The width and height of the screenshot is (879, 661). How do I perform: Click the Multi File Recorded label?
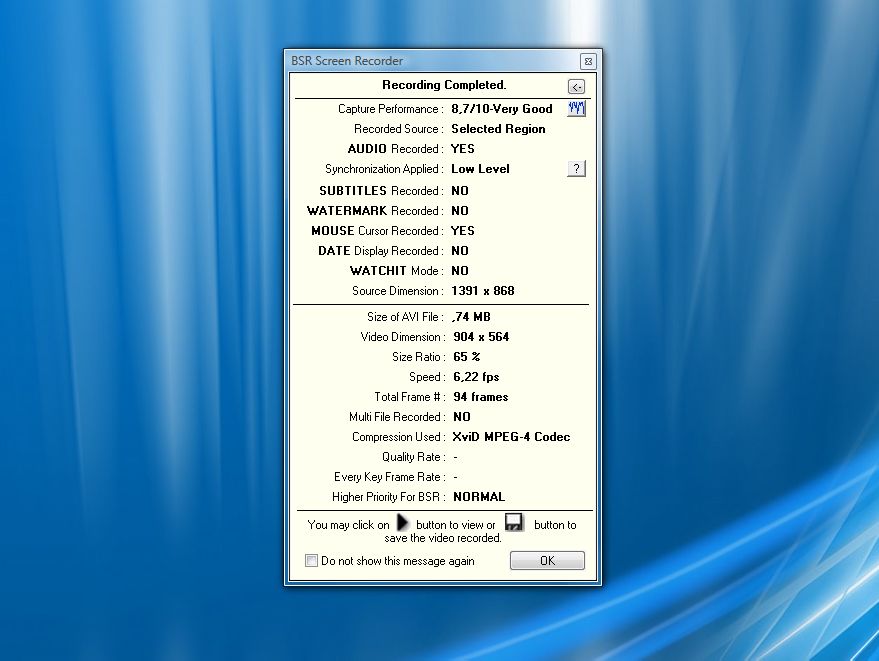pyautogui.click(x=397, y=417)
